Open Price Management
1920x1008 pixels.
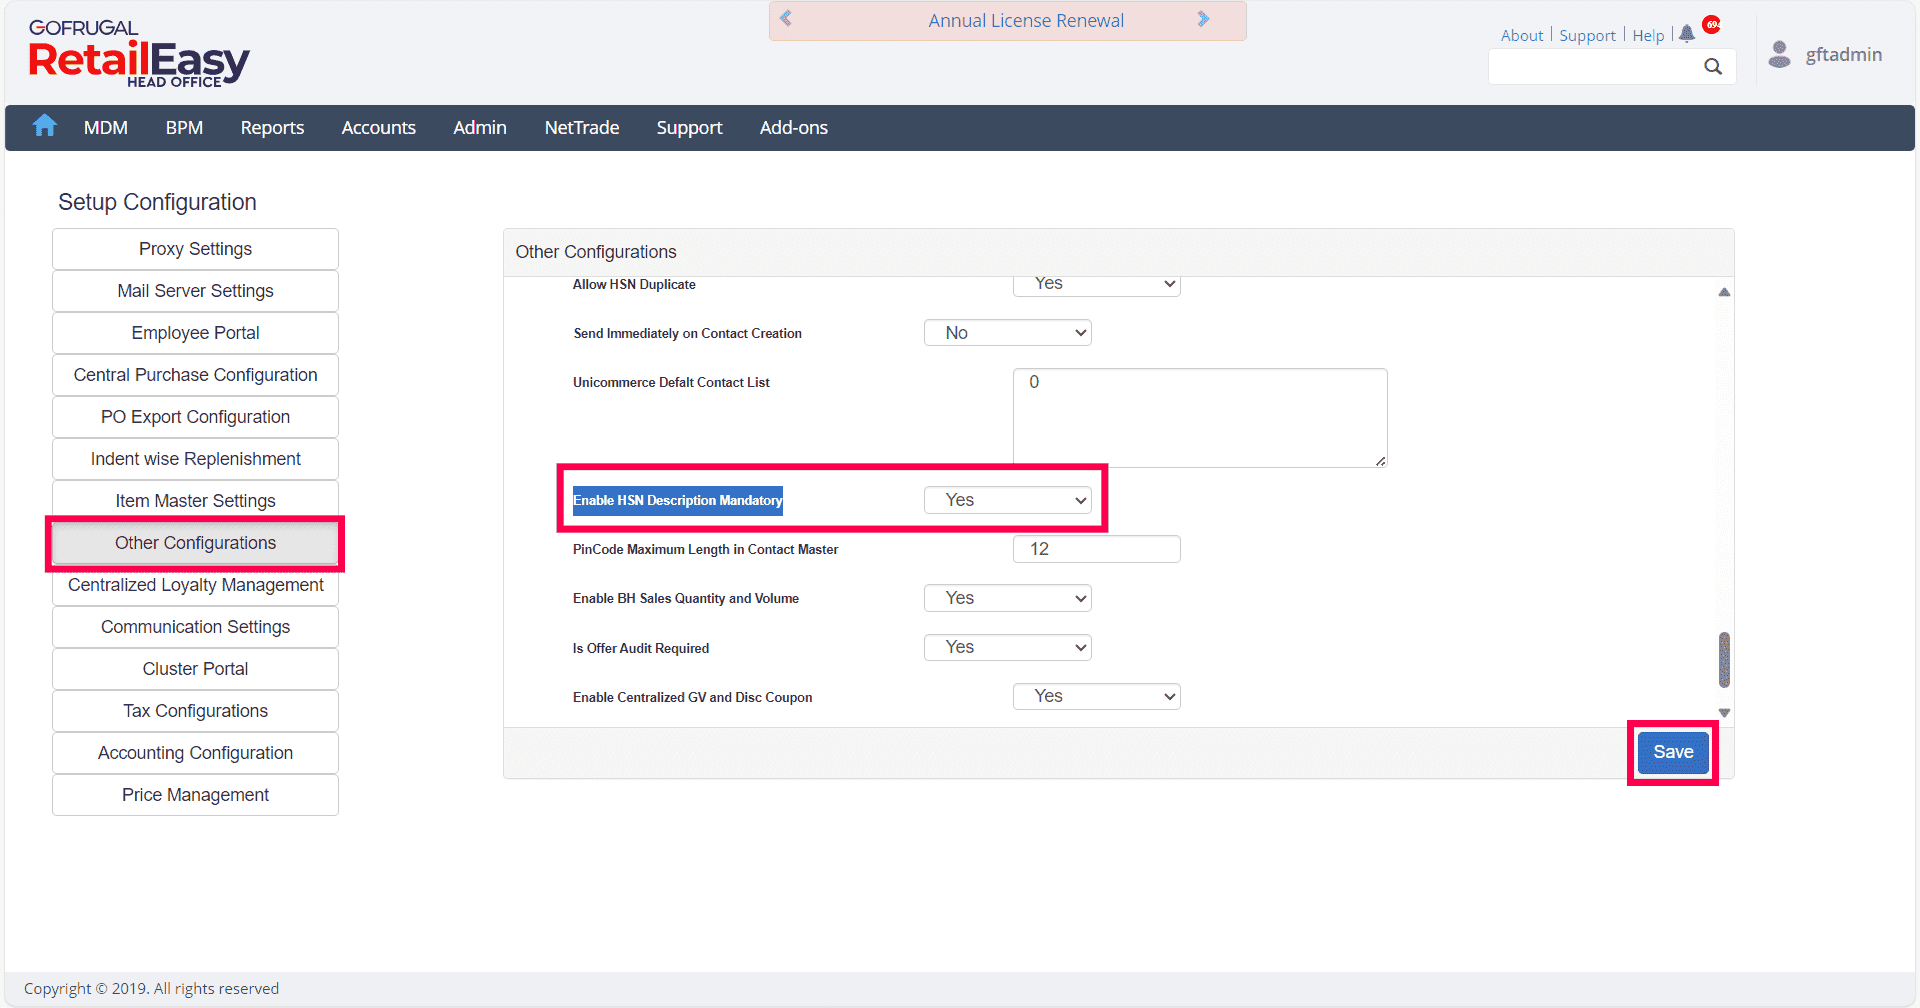click(x=195, y=795)
